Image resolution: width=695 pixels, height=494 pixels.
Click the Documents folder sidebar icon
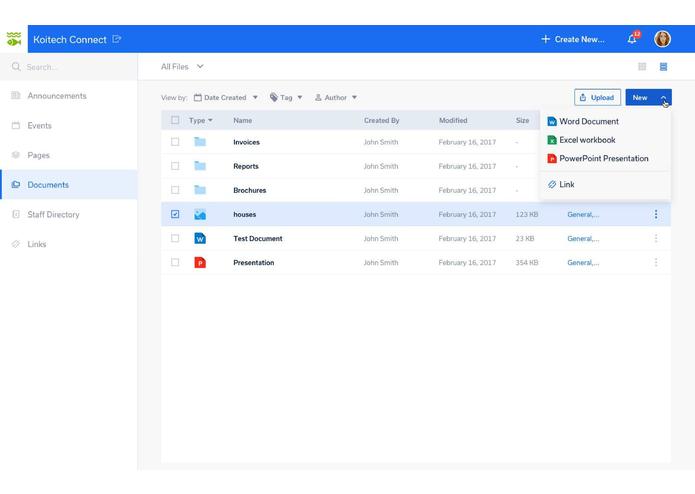pos(16,185)
